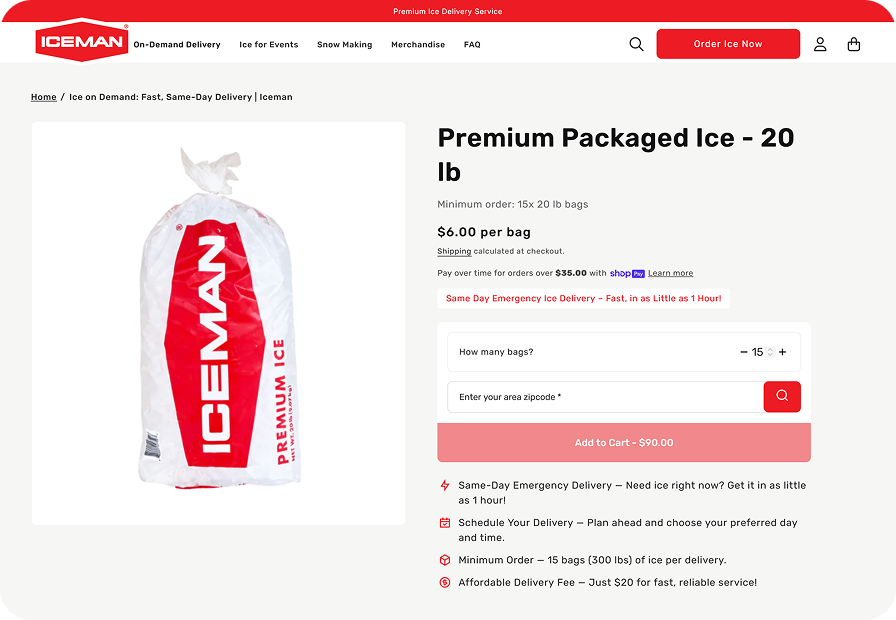This screenshot has height=620, width=896.
Task: Click the Order Ice Now button
Action: (728, 44)
